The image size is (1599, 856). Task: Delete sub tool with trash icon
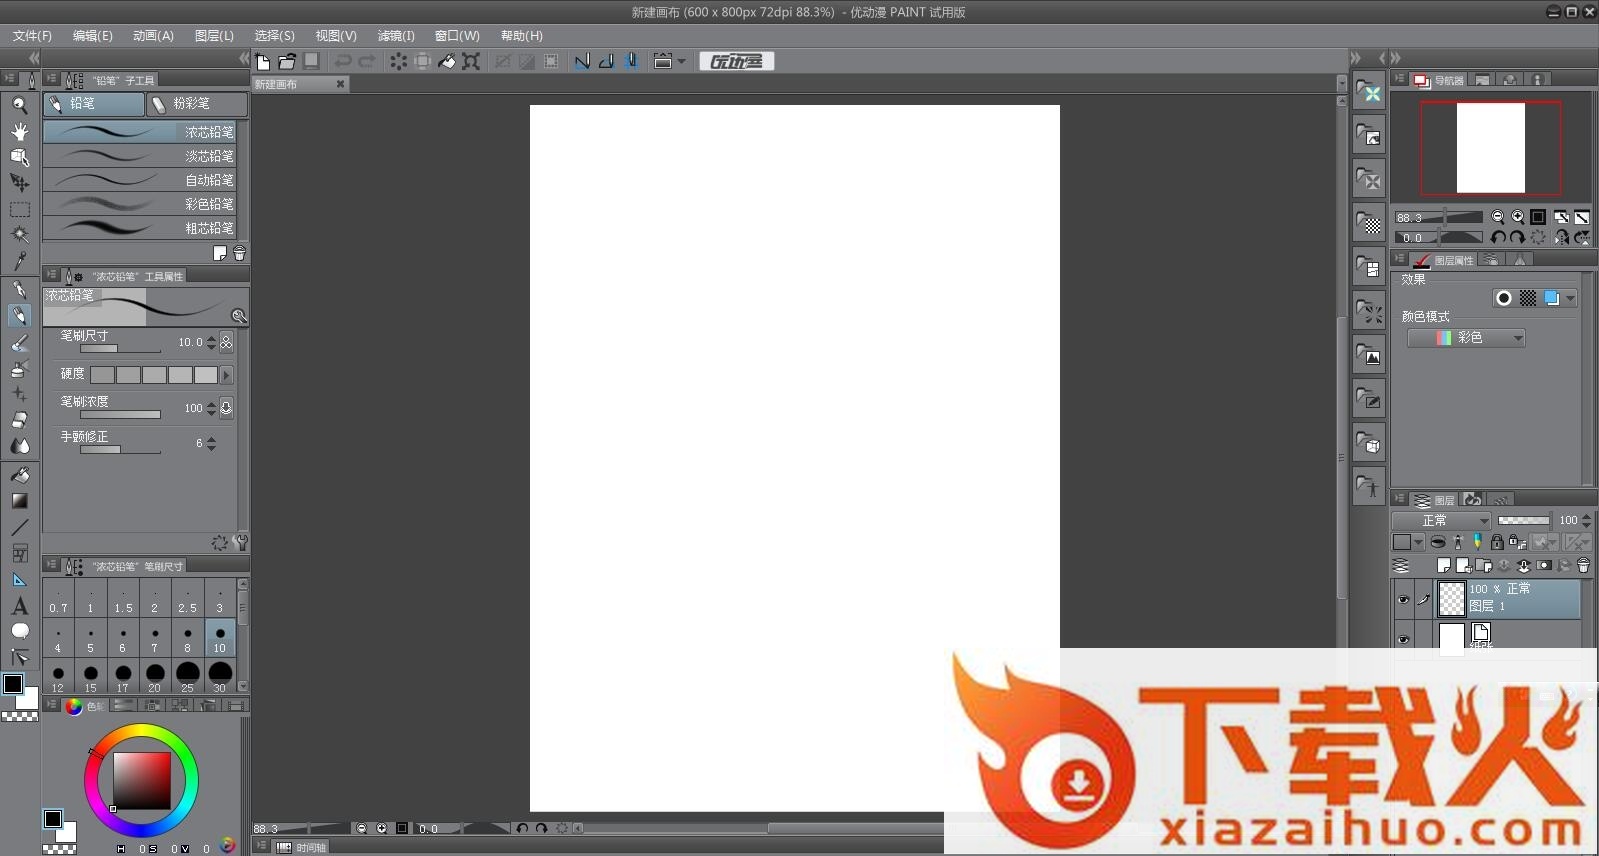[239, 254]
